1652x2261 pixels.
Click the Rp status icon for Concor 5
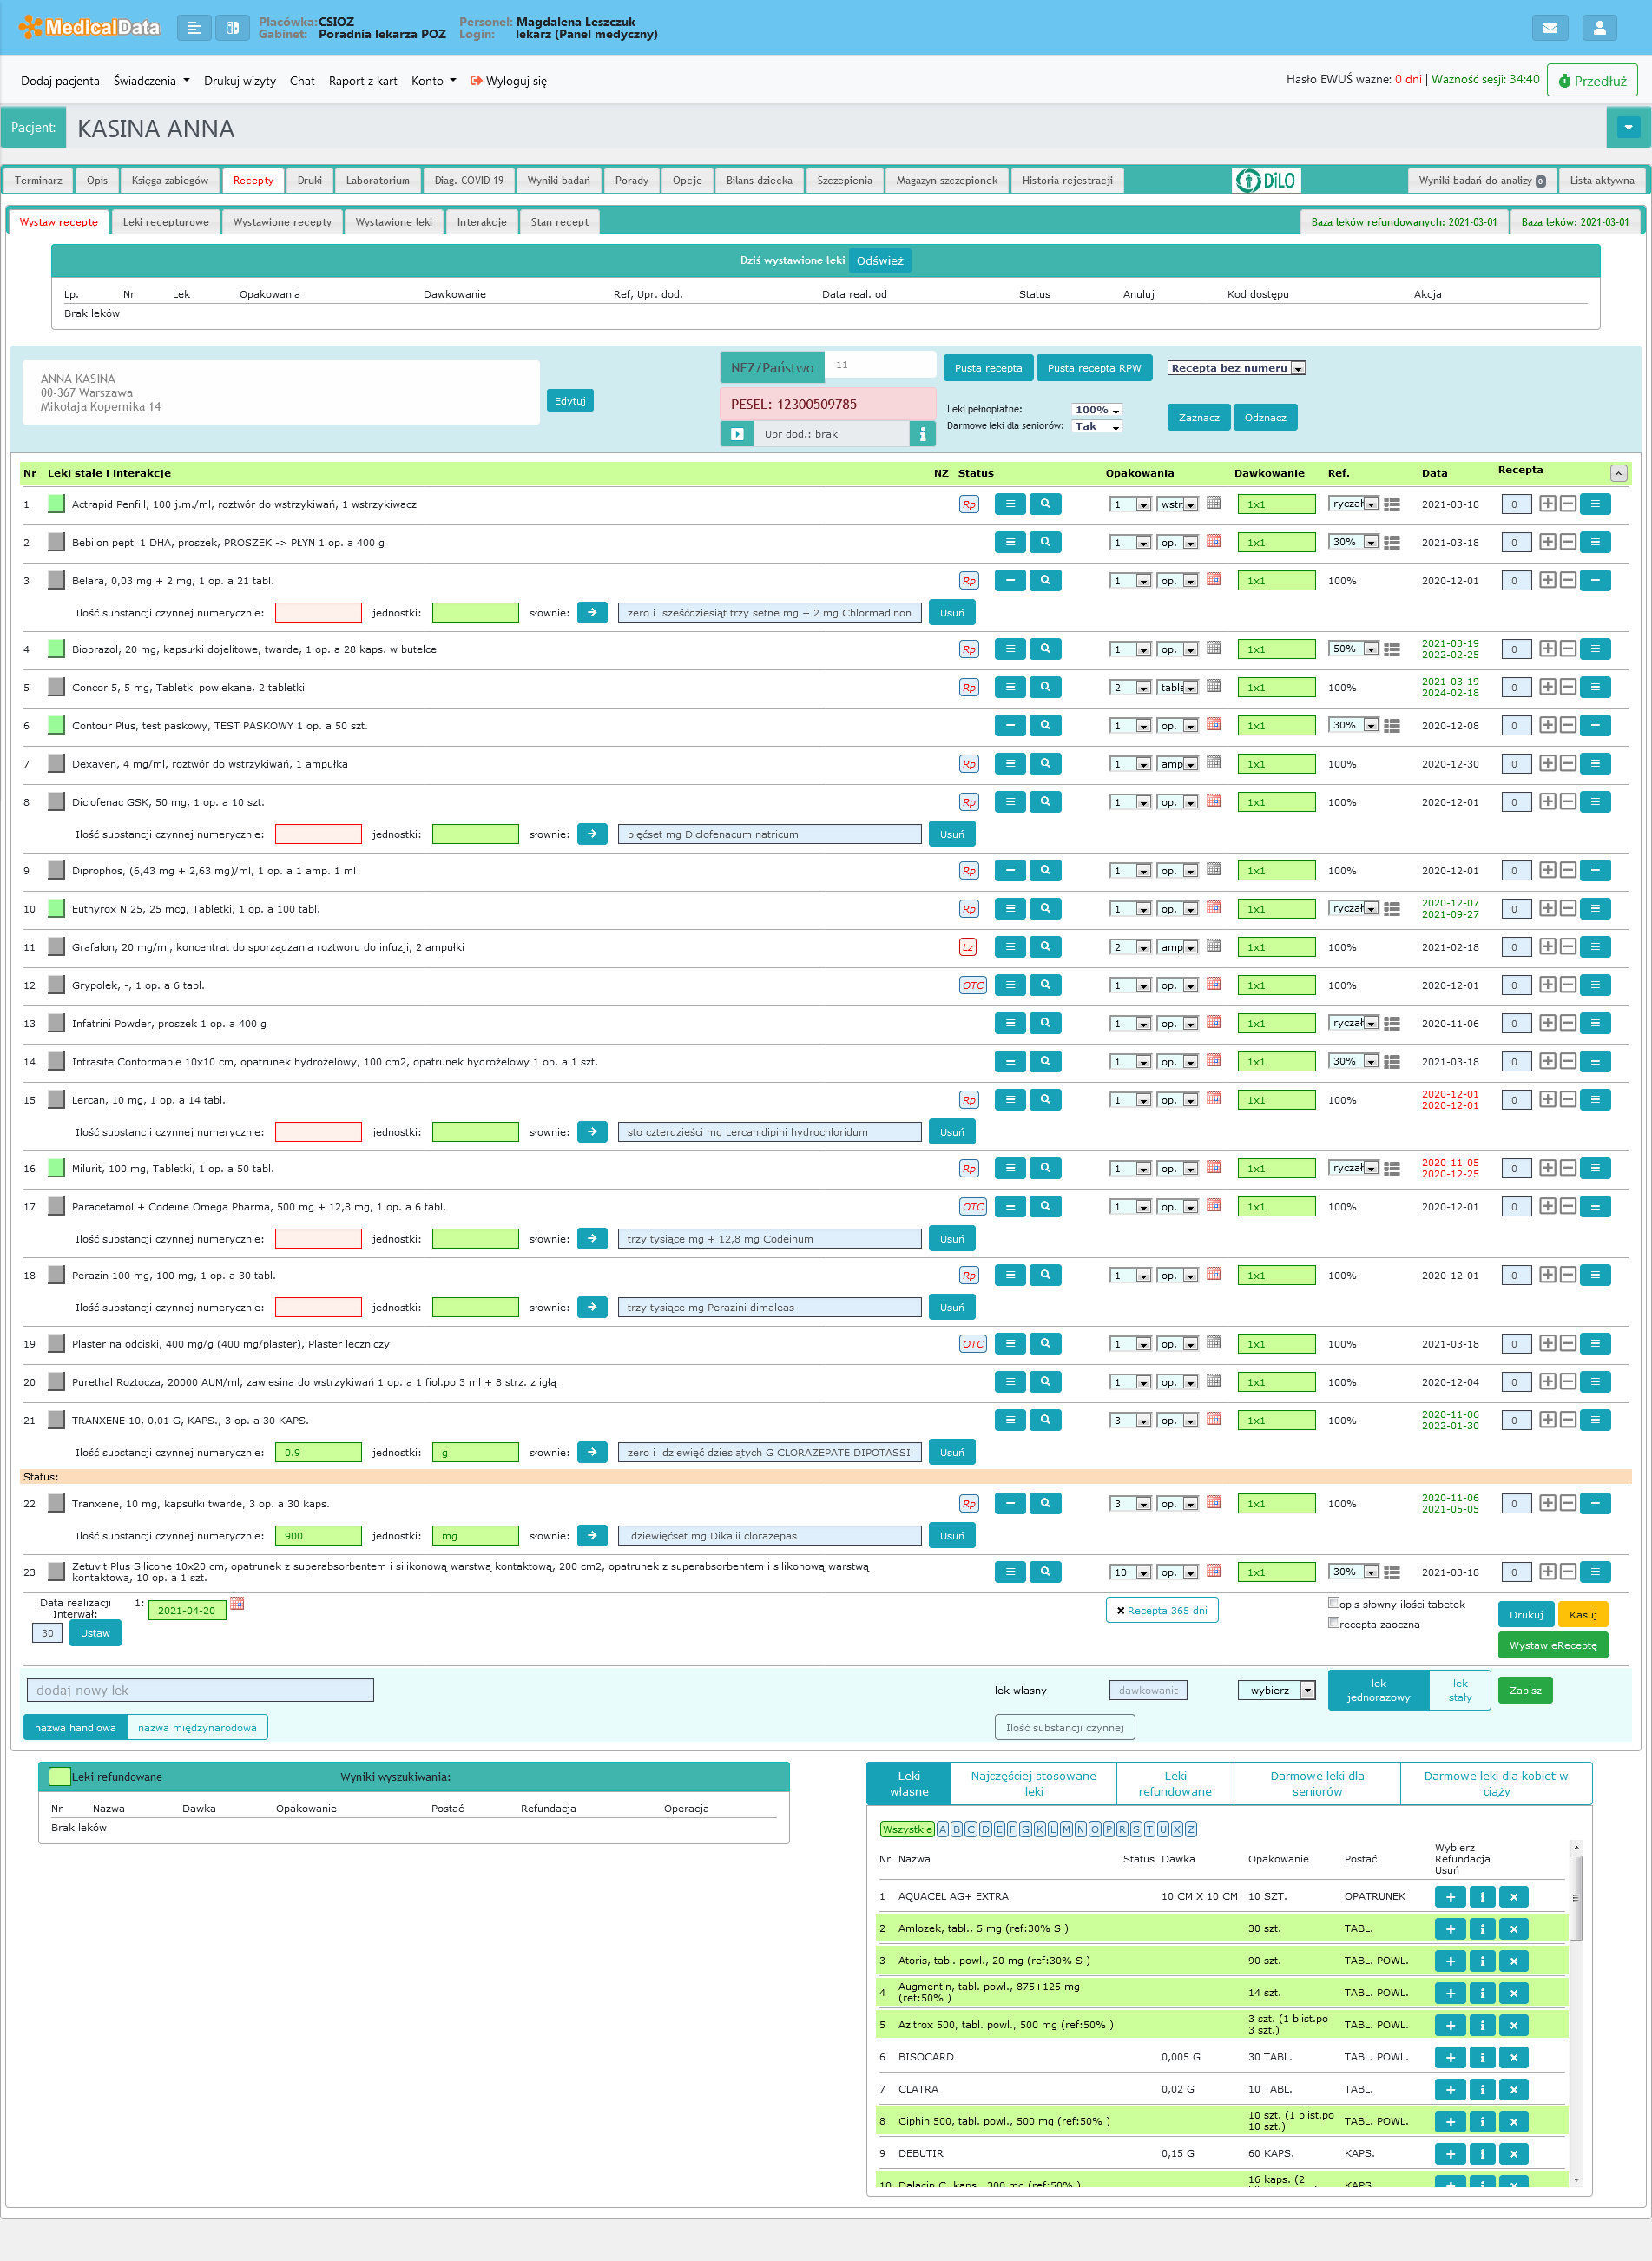968,688
